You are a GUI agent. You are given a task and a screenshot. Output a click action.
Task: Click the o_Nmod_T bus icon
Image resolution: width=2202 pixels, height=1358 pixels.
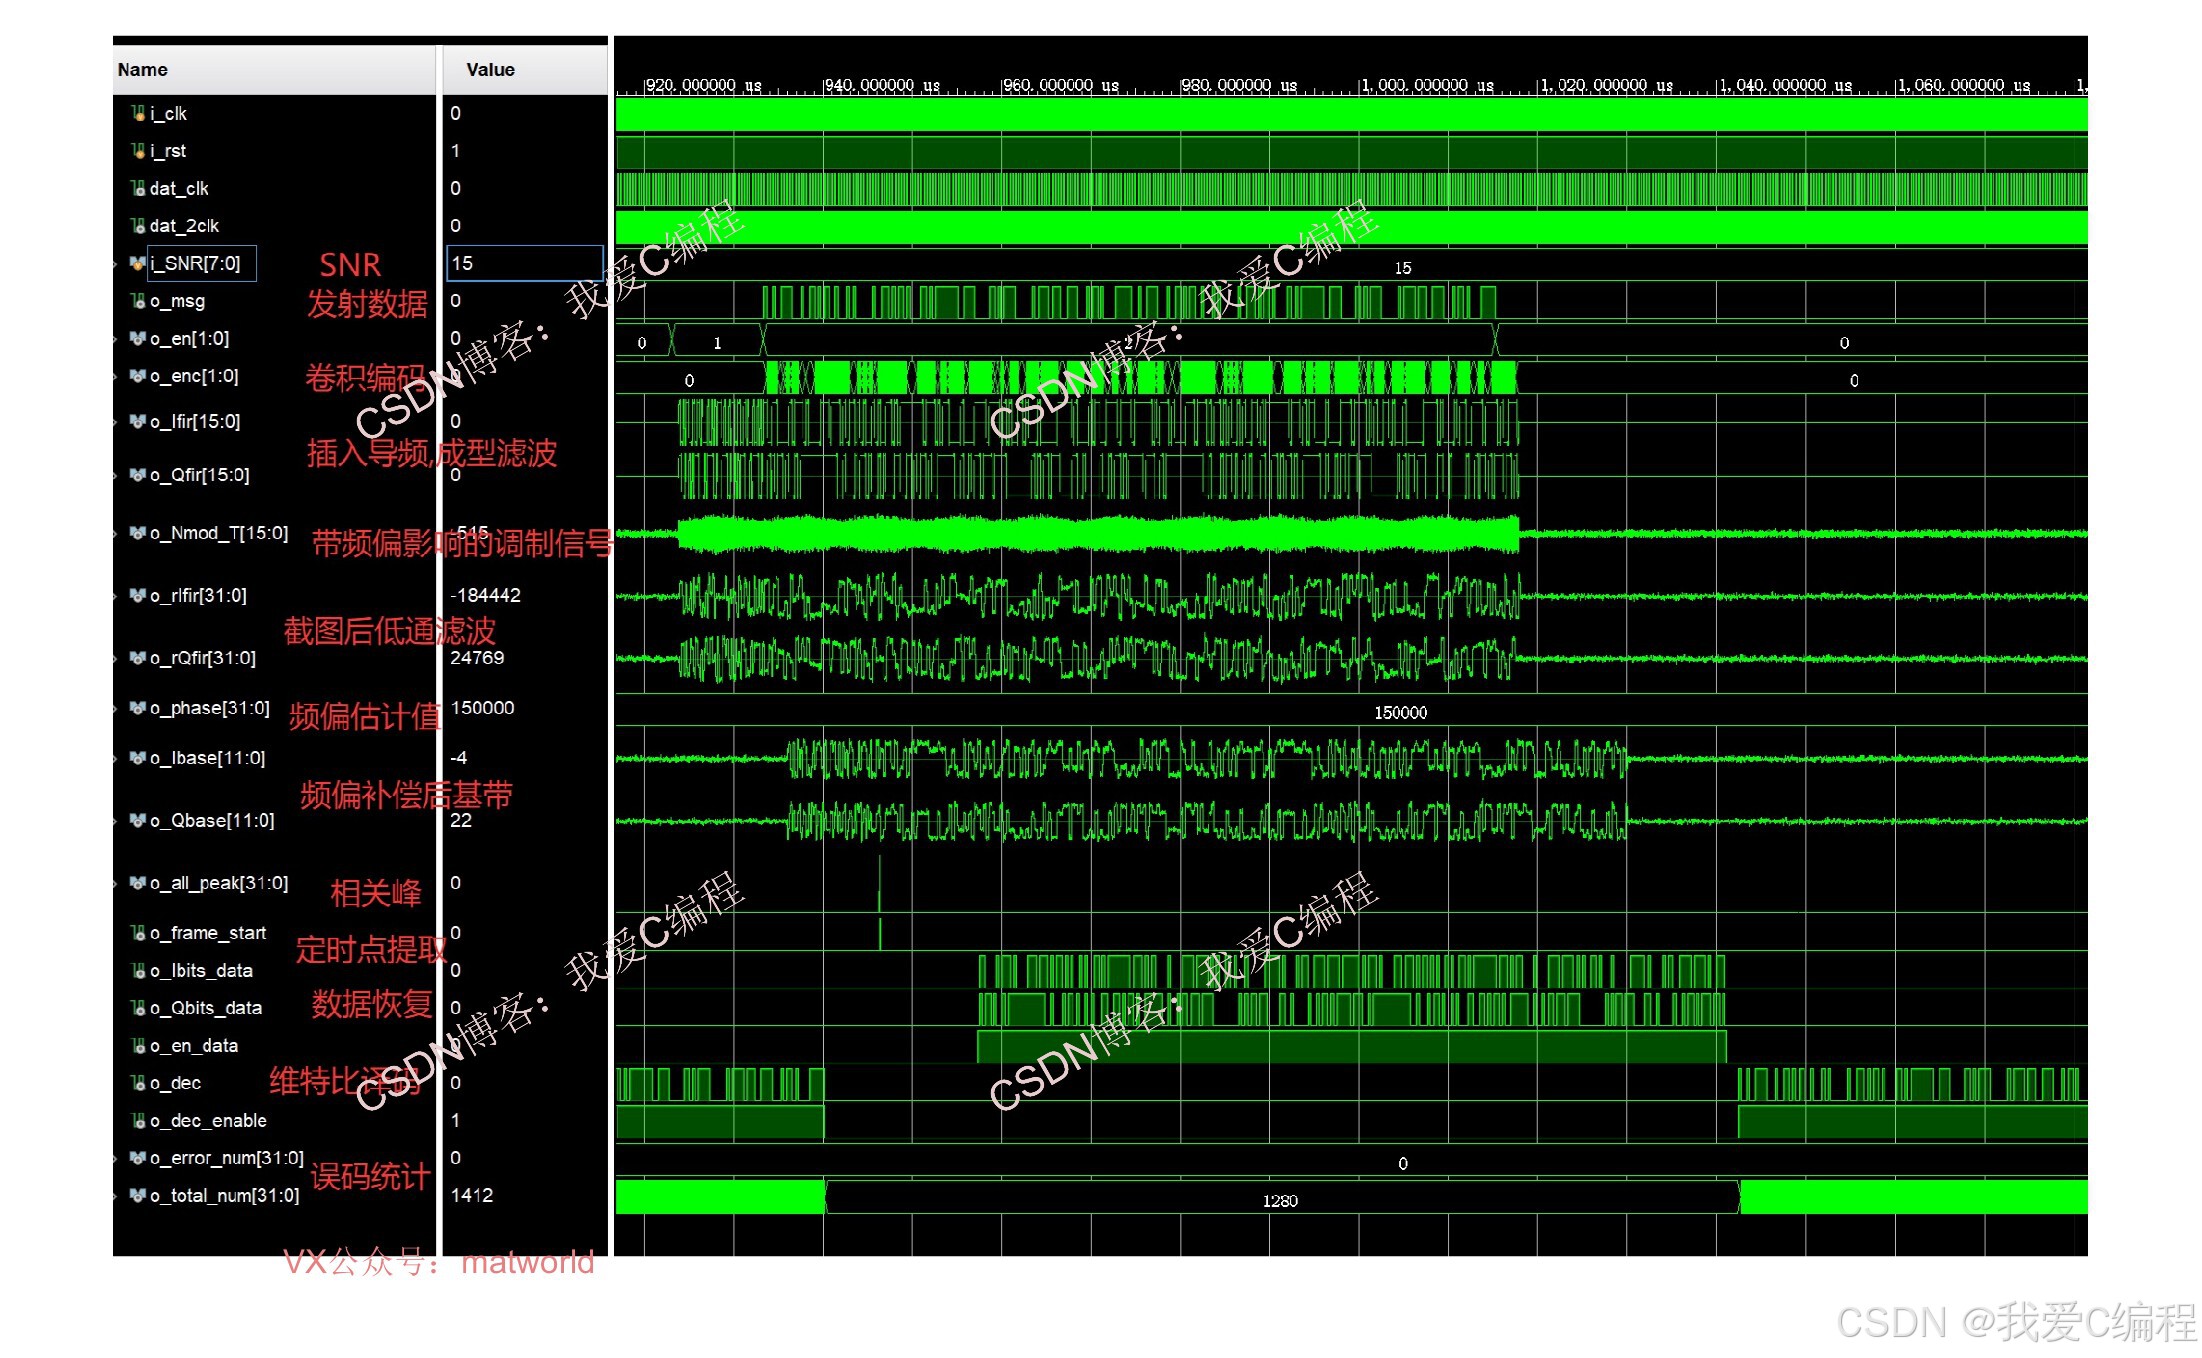[x=138, y=533]
